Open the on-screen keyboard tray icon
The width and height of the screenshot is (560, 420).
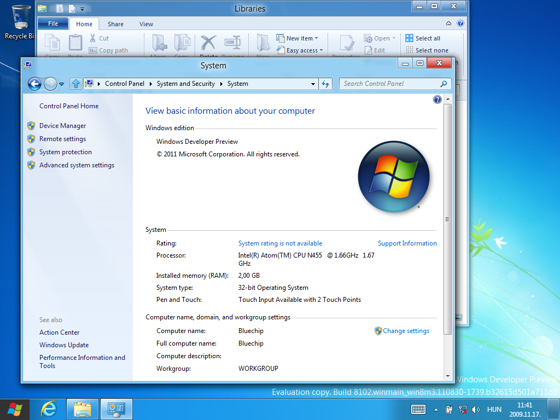click(x=418, y=409)
